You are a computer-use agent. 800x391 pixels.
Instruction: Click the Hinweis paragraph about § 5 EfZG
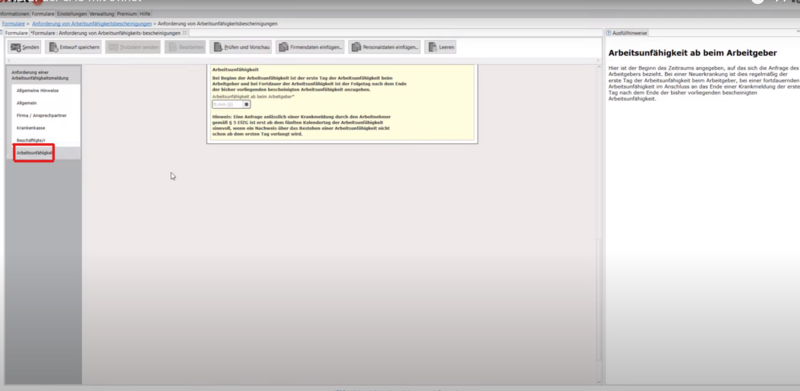click(301, 125)
